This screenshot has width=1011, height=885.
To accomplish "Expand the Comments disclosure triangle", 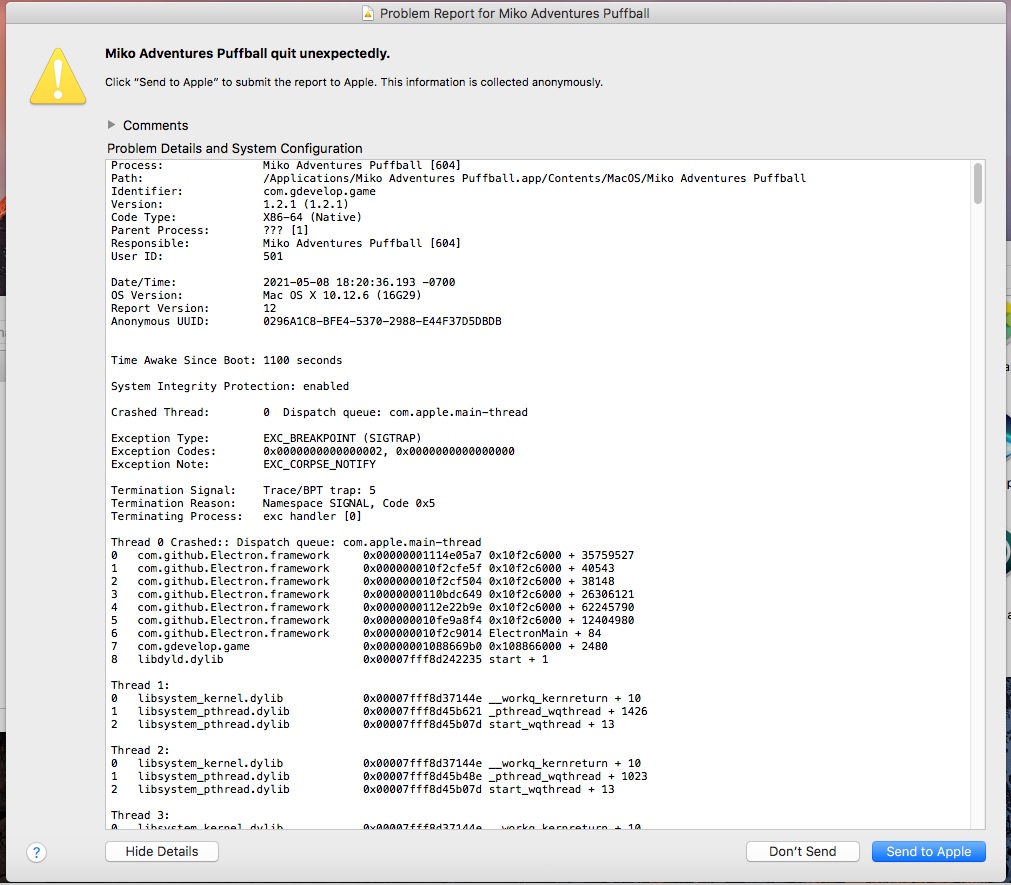I will coord(111,125).
